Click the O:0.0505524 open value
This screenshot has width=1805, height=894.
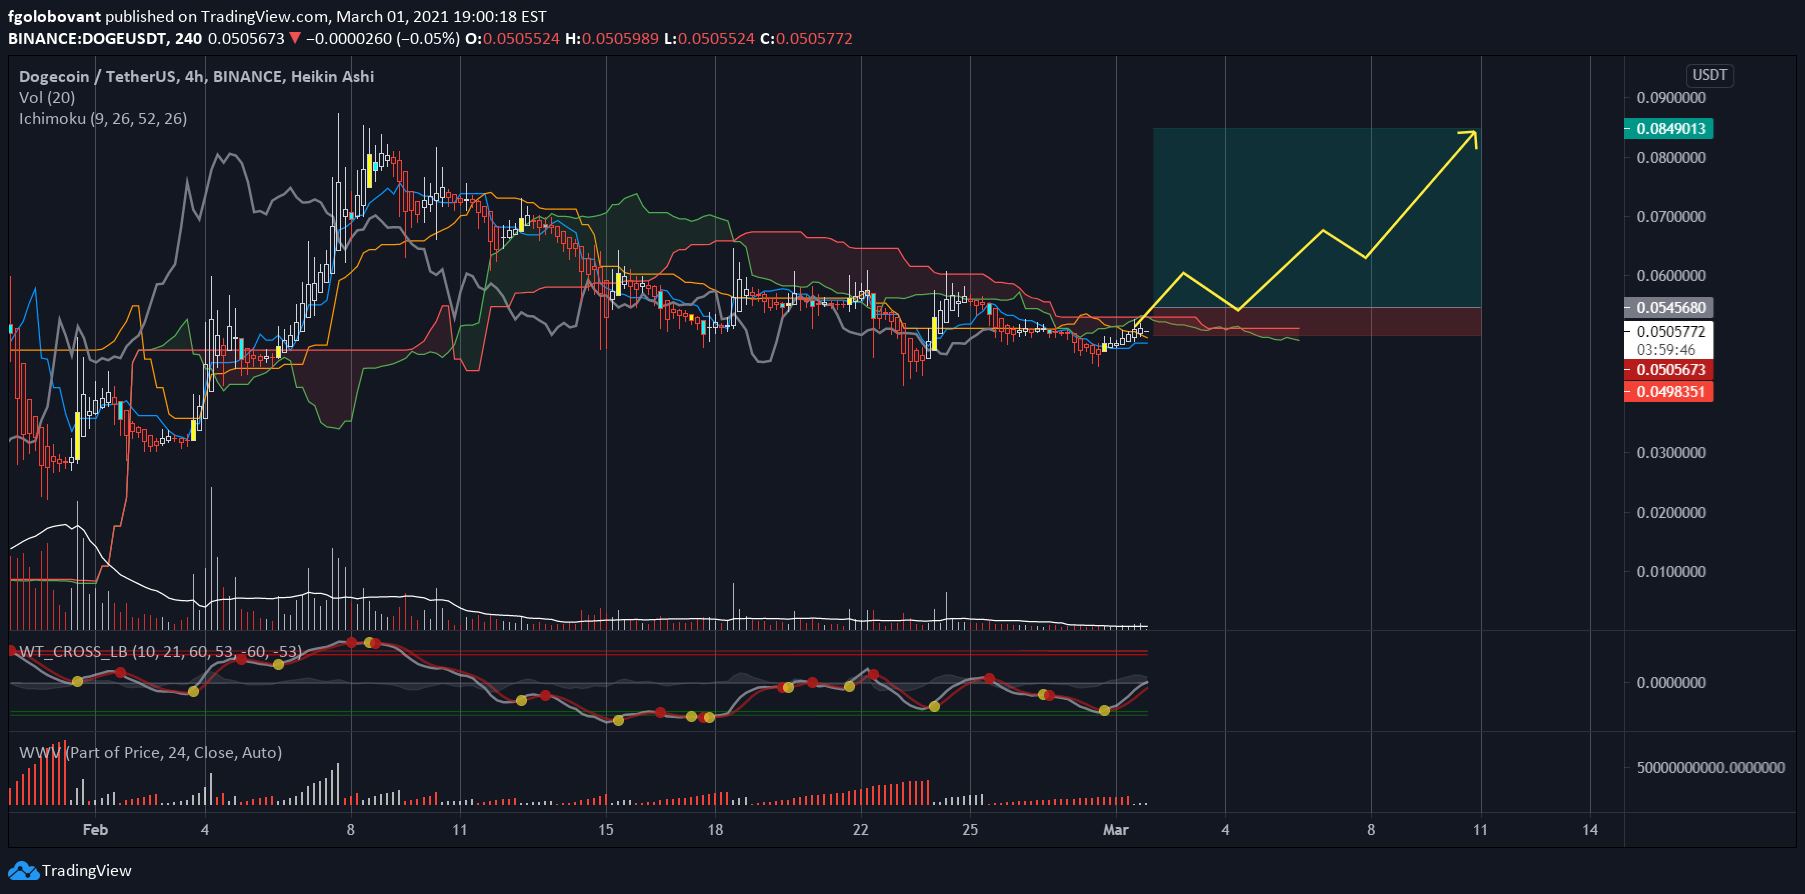(x=513, y=38)
